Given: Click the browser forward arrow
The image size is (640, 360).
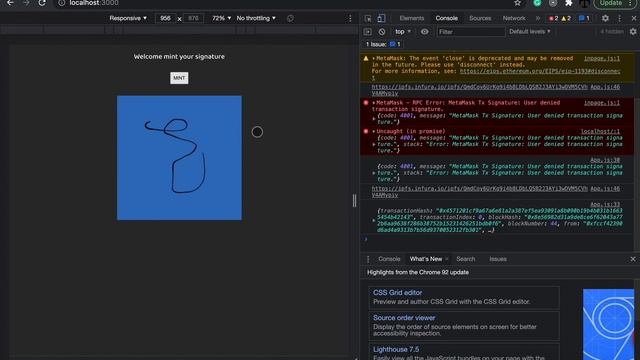Looking at the screenshot, I should click(26, 3).
